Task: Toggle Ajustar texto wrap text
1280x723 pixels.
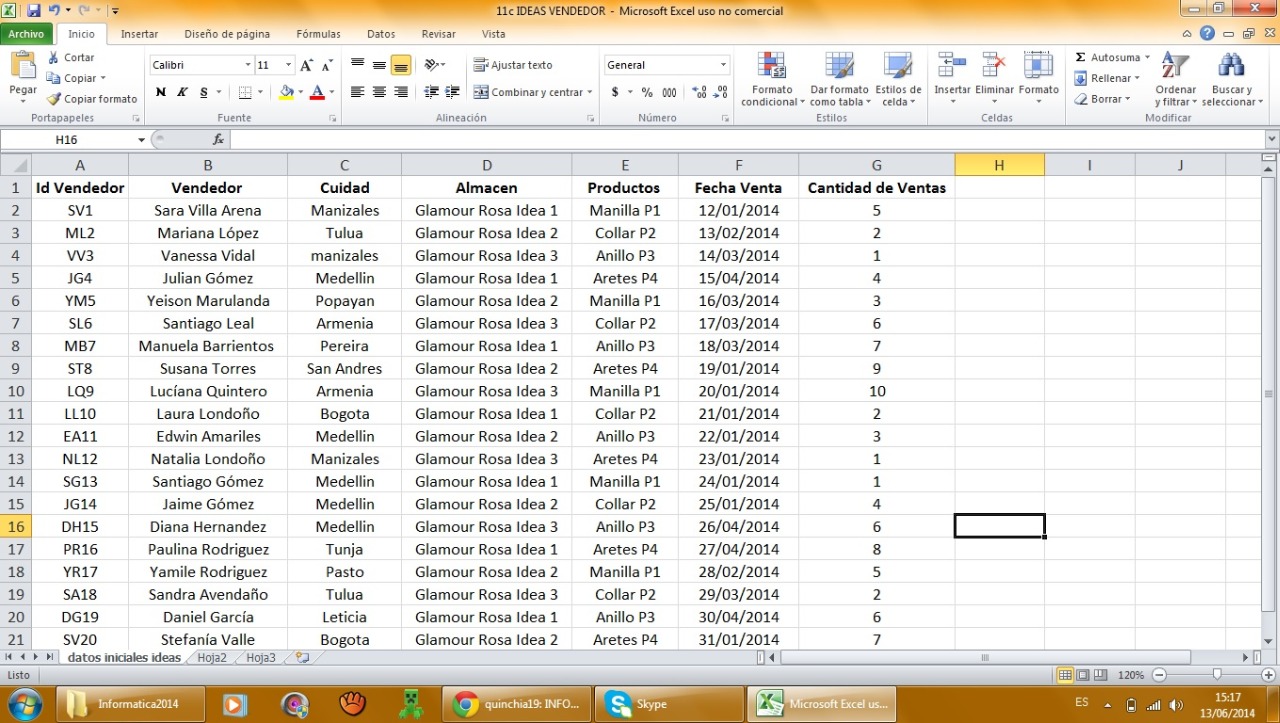Action: (x=513, y=65)
